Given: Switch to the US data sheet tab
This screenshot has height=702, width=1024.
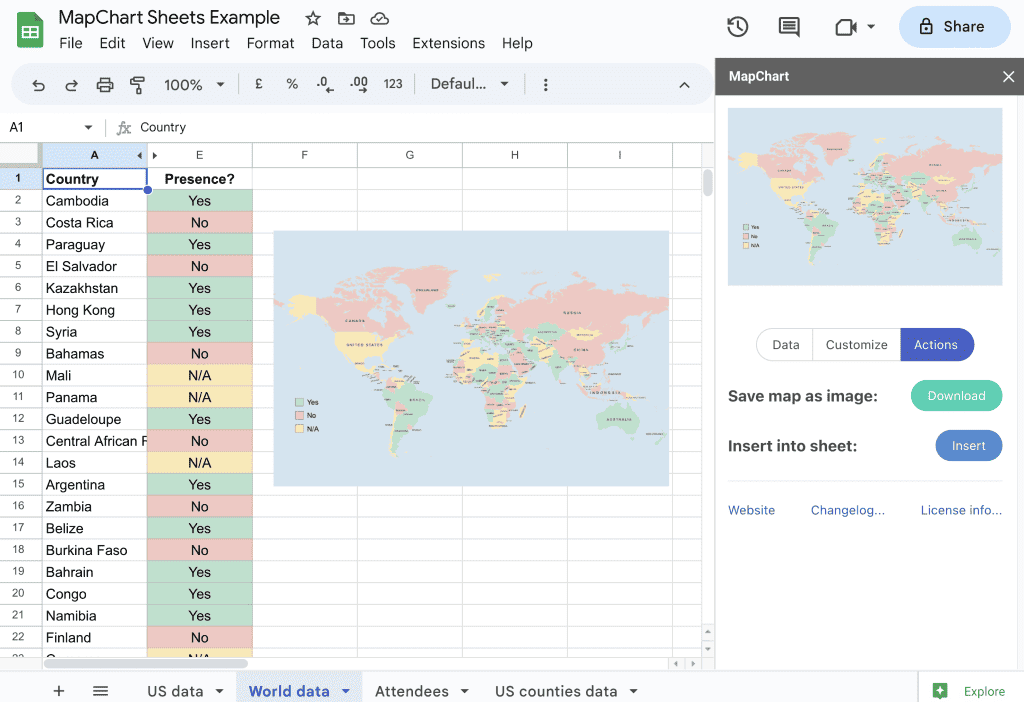Looking at the screenshot, I should pos(175,691).
